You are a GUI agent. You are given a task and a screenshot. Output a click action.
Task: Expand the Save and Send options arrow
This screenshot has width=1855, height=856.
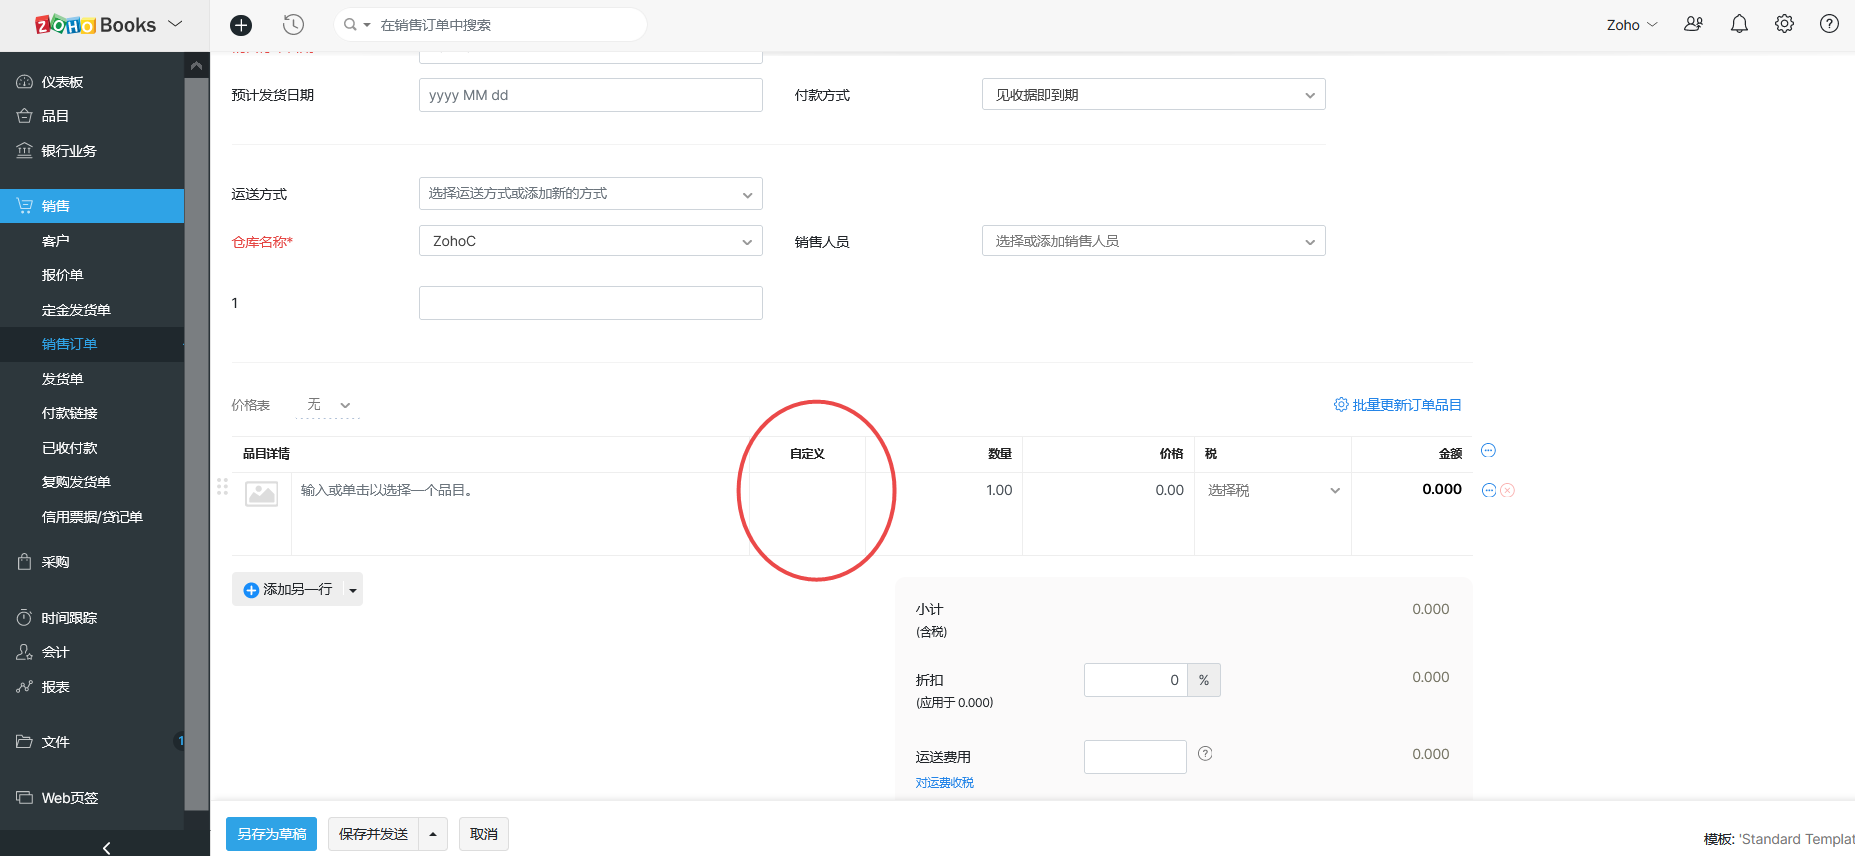433,834
